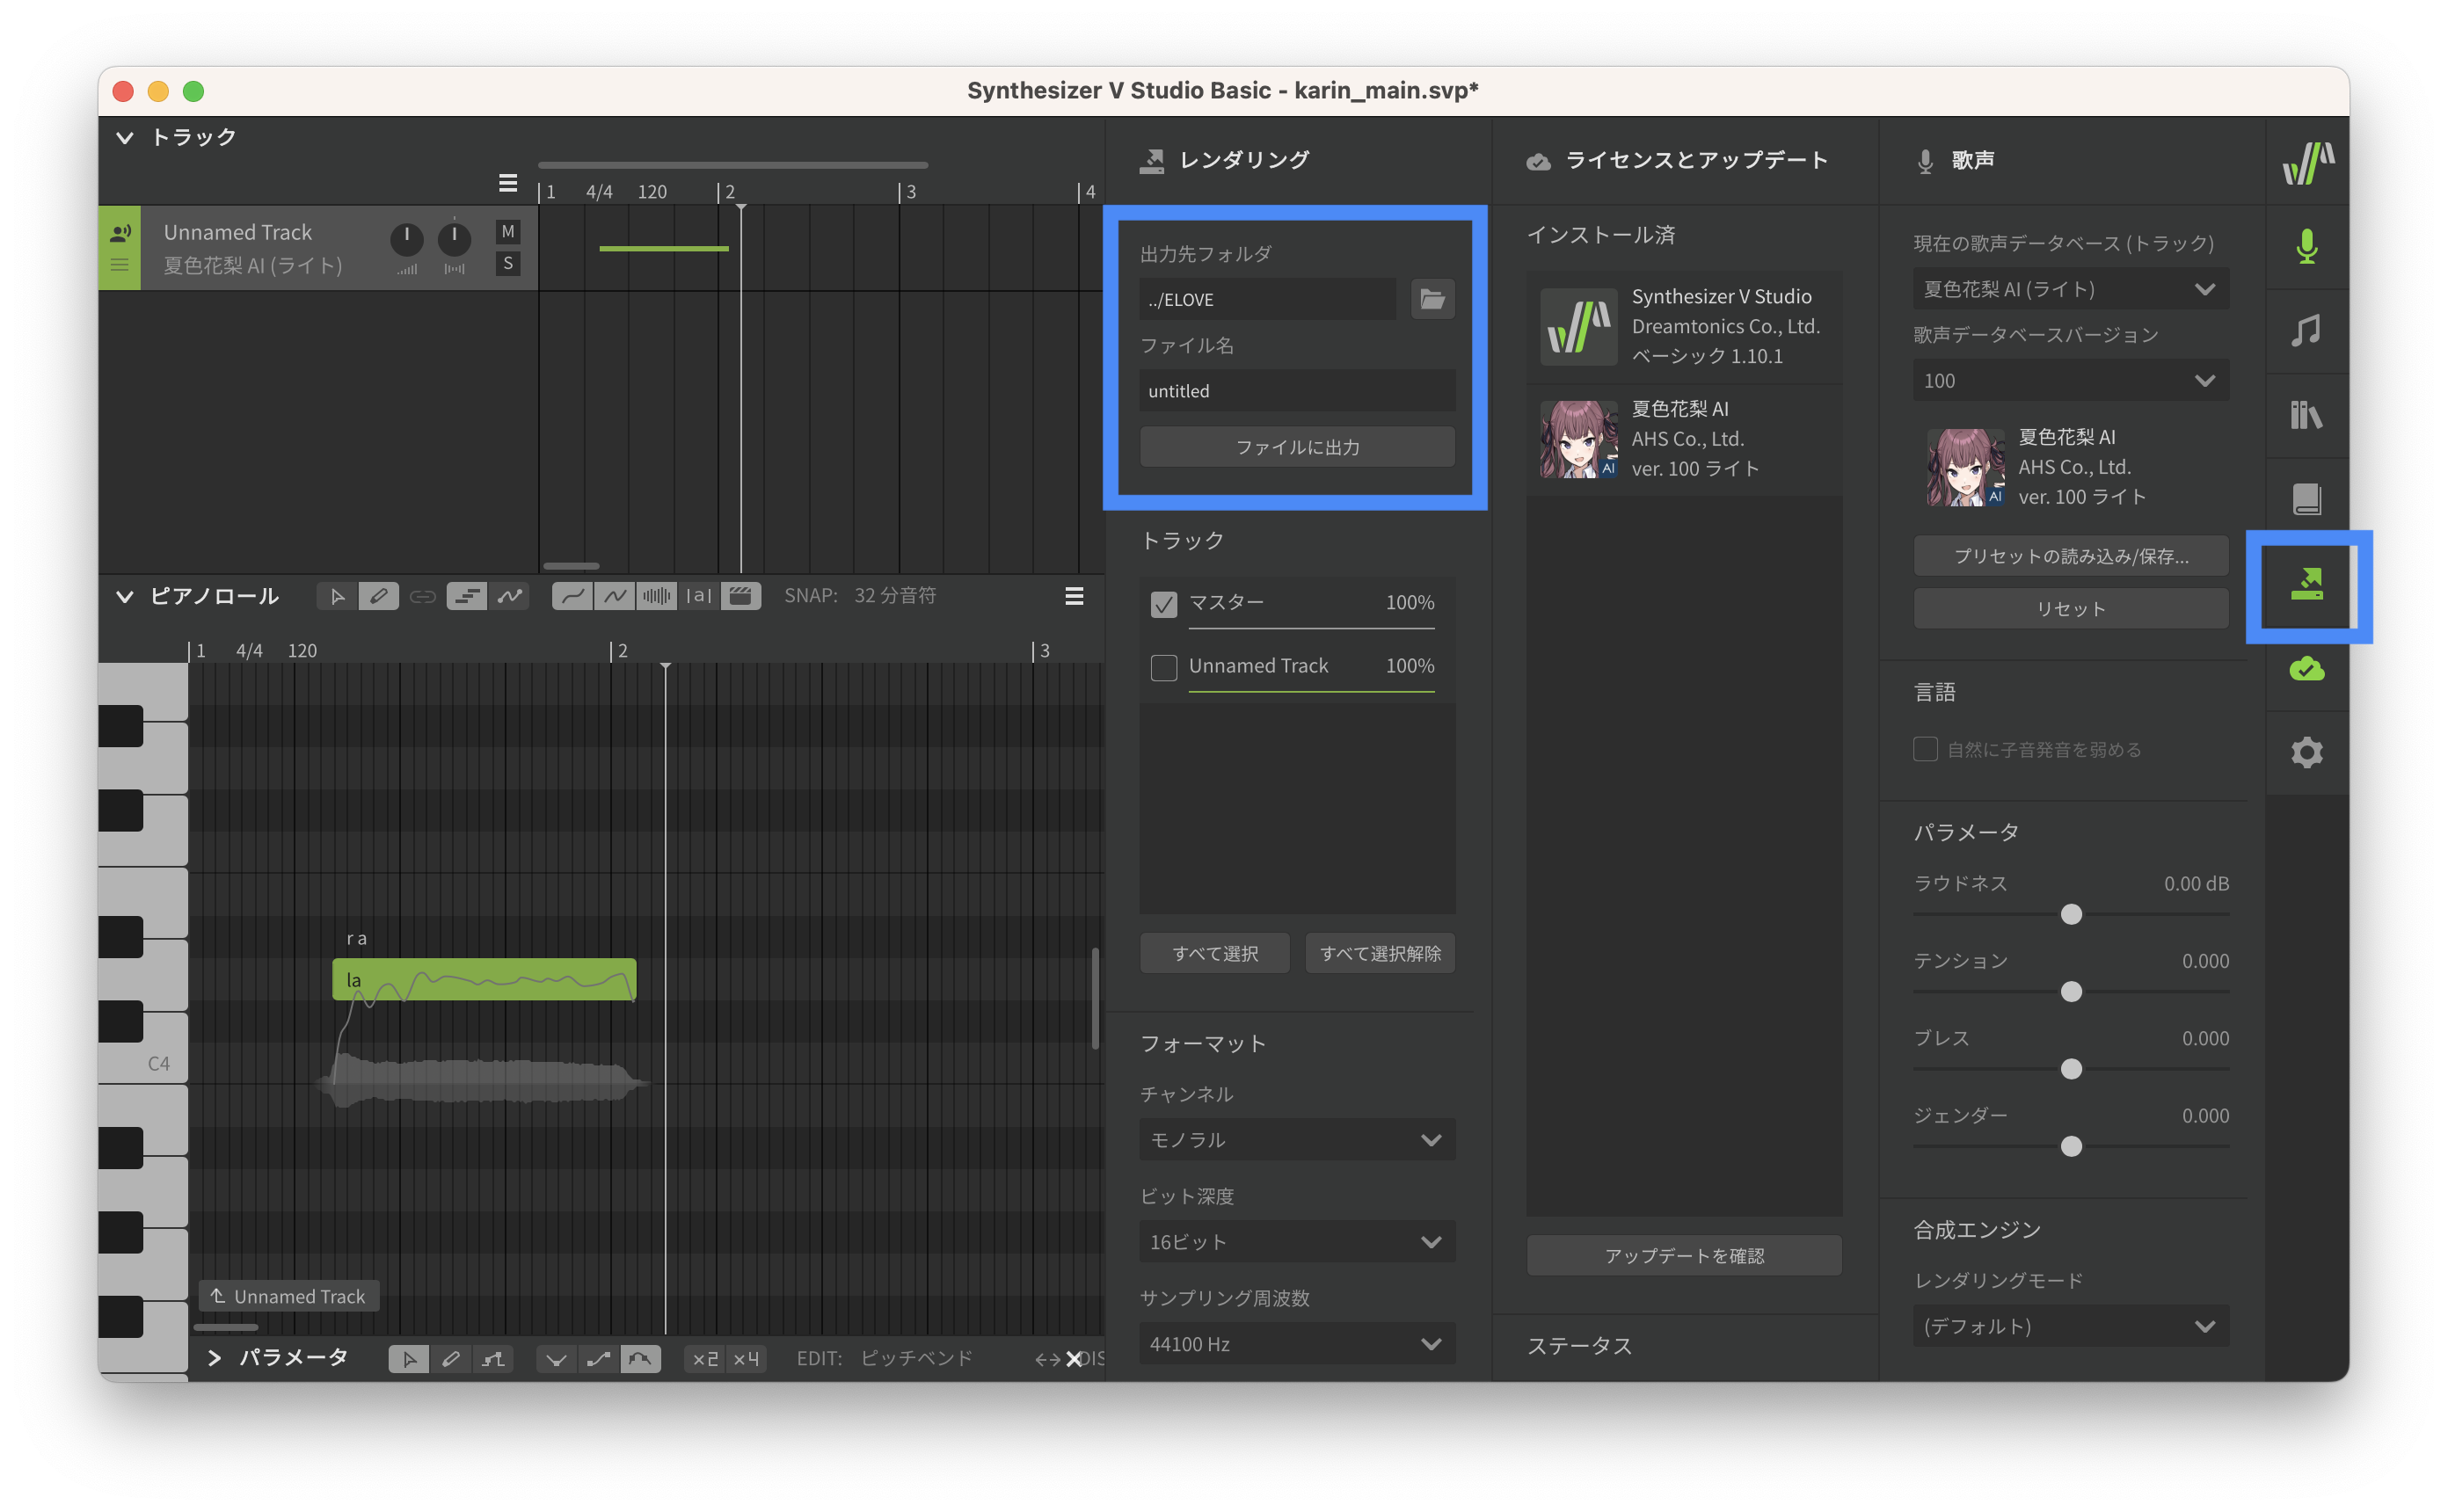Image resolution: width=2448 pixels, height=1512 pixels.
Task: Check the Unnamed Track render checkbox
Action: point(1164,667)
